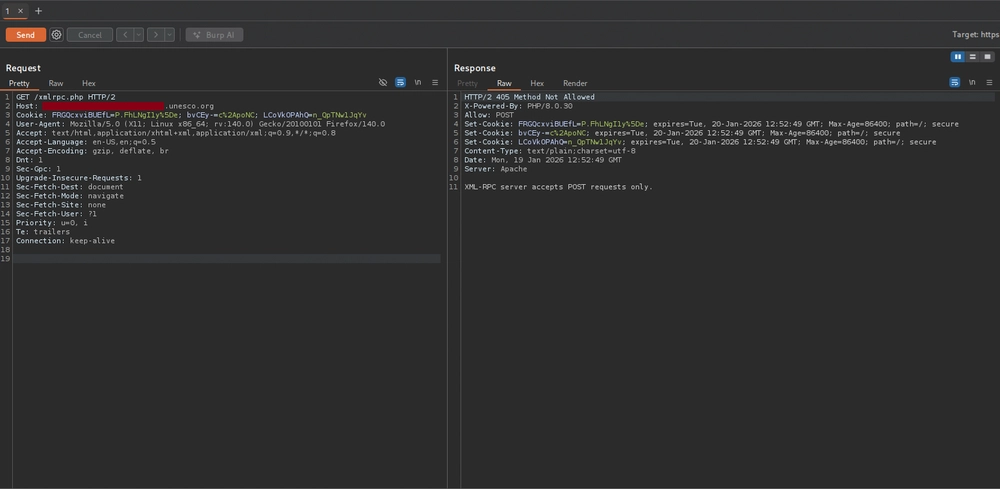Click Set-Cookie LCoVkOPAhQ response line
Image resolution: width=1000 pixels, height=489 pixels.
700,142
